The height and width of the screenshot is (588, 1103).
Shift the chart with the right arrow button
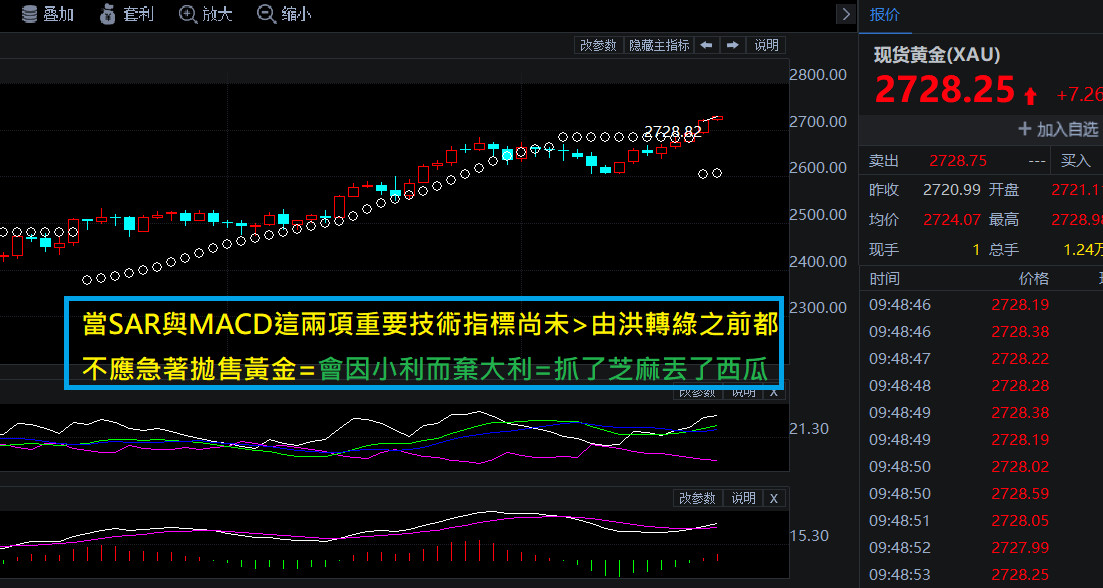(733, 45)
